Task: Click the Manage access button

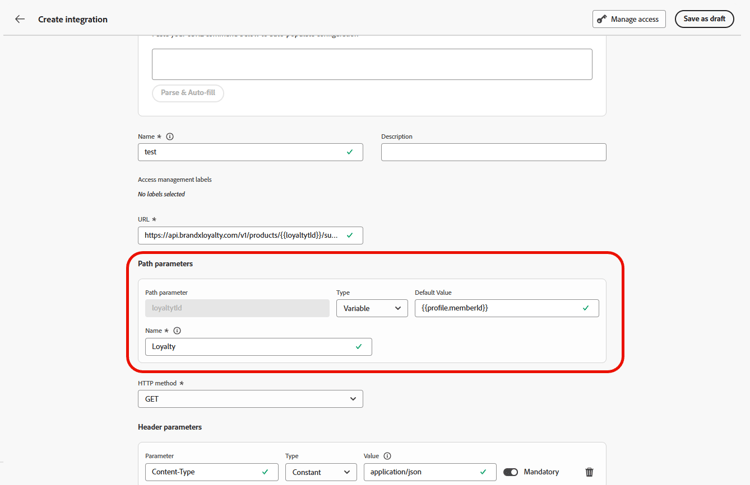Action: 629,19
